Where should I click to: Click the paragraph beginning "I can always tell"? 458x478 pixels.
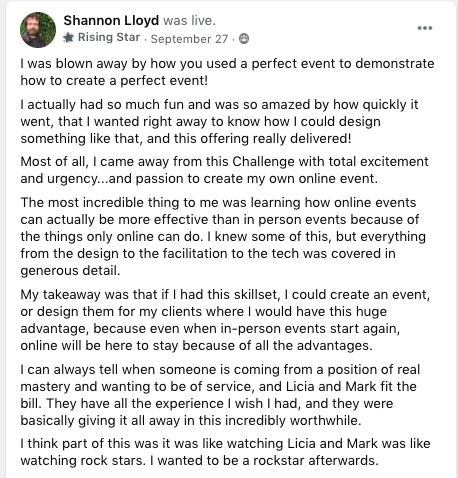click(220, 395)
